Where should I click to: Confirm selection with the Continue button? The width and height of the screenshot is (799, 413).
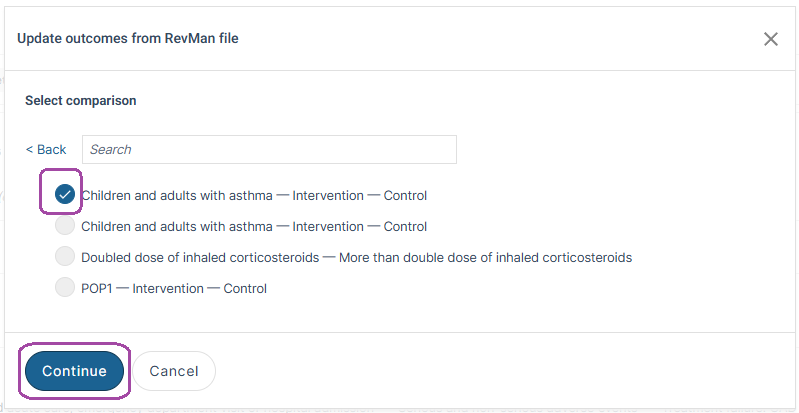[74, 371]
